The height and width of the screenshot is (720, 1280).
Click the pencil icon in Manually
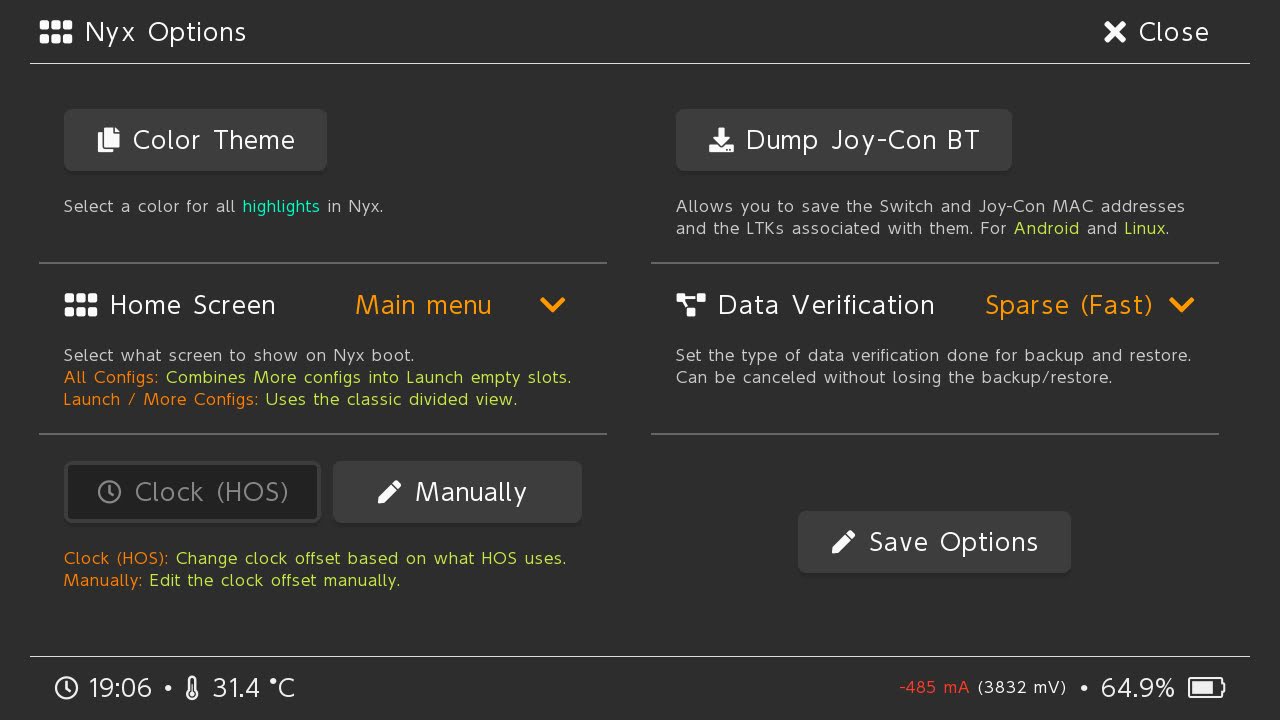[x=390, y=492]
